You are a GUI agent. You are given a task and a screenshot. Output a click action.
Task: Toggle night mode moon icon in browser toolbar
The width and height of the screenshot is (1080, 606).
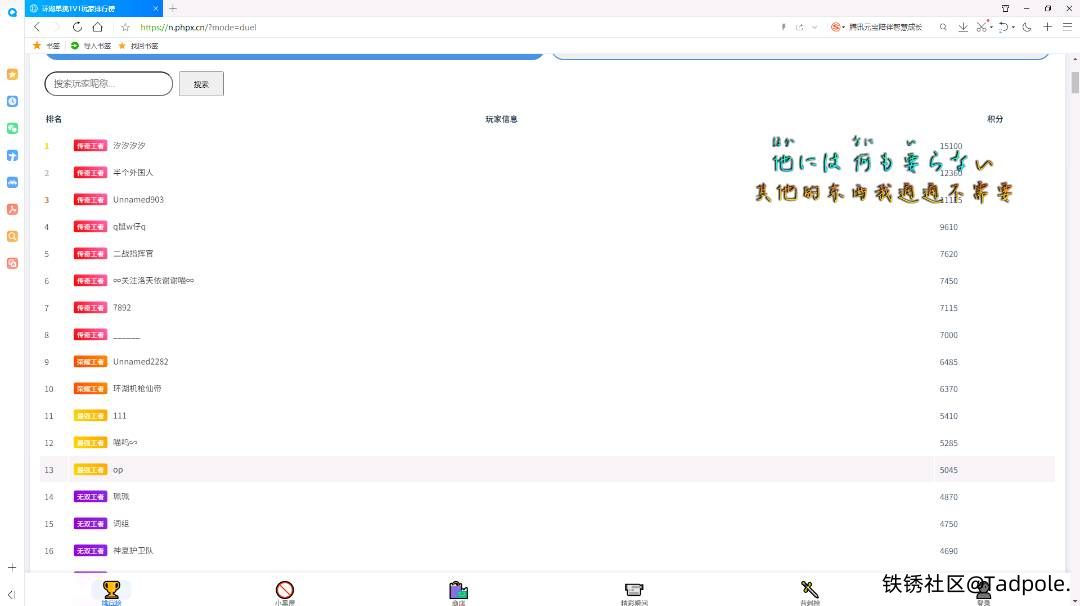tap(1027, 27)
